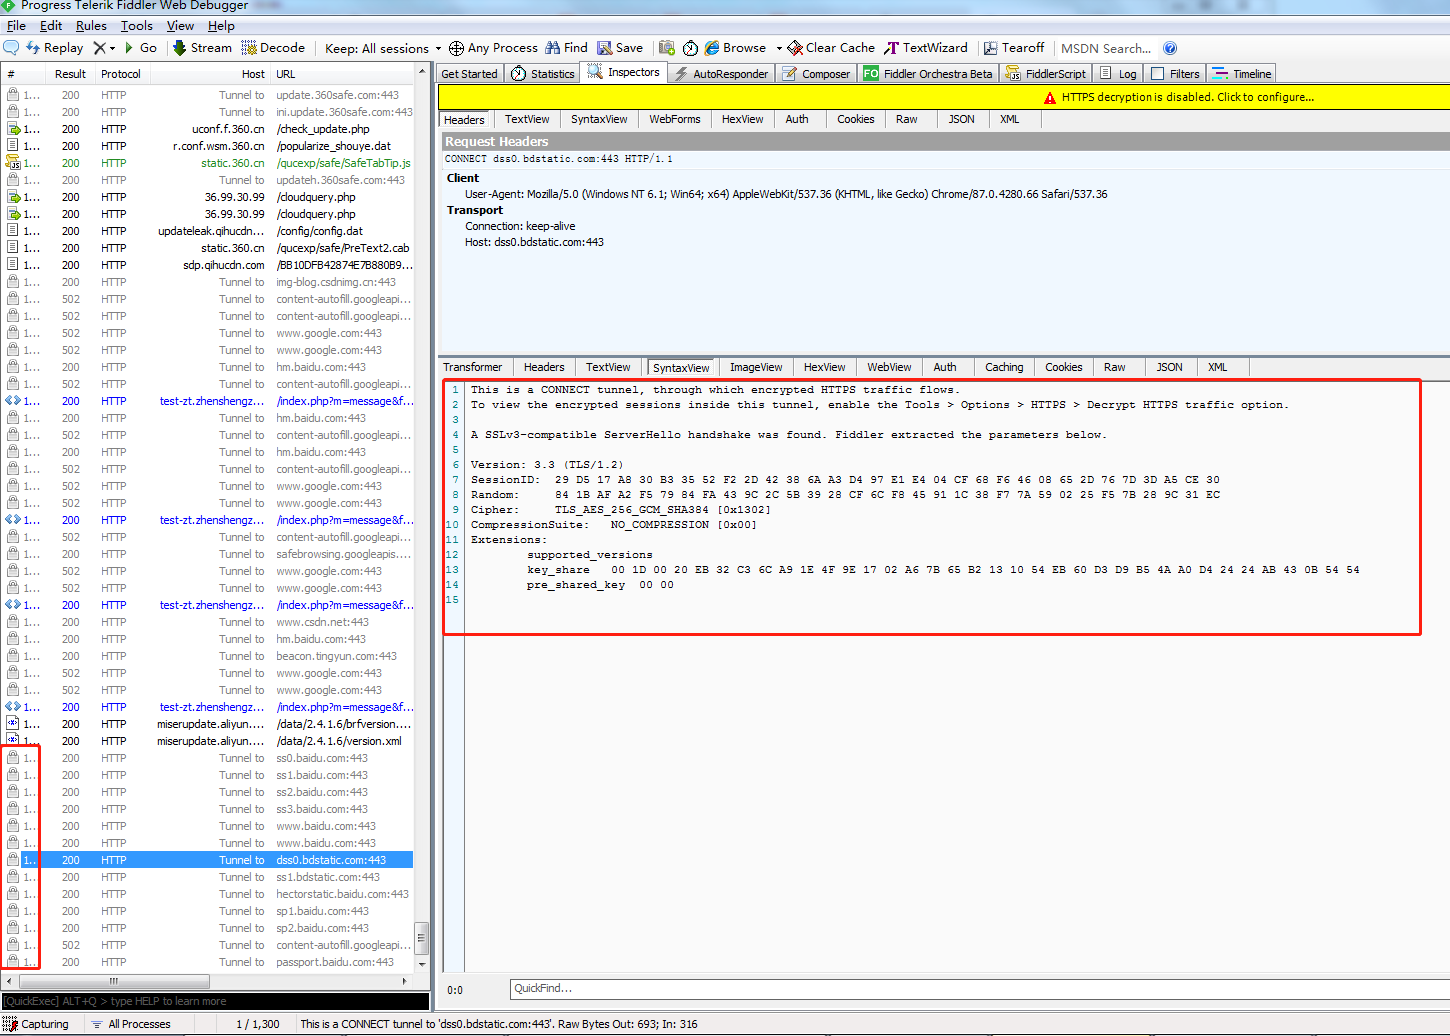Click the Any Process target icon
Screen dimensions: 1450x1036
456,48
